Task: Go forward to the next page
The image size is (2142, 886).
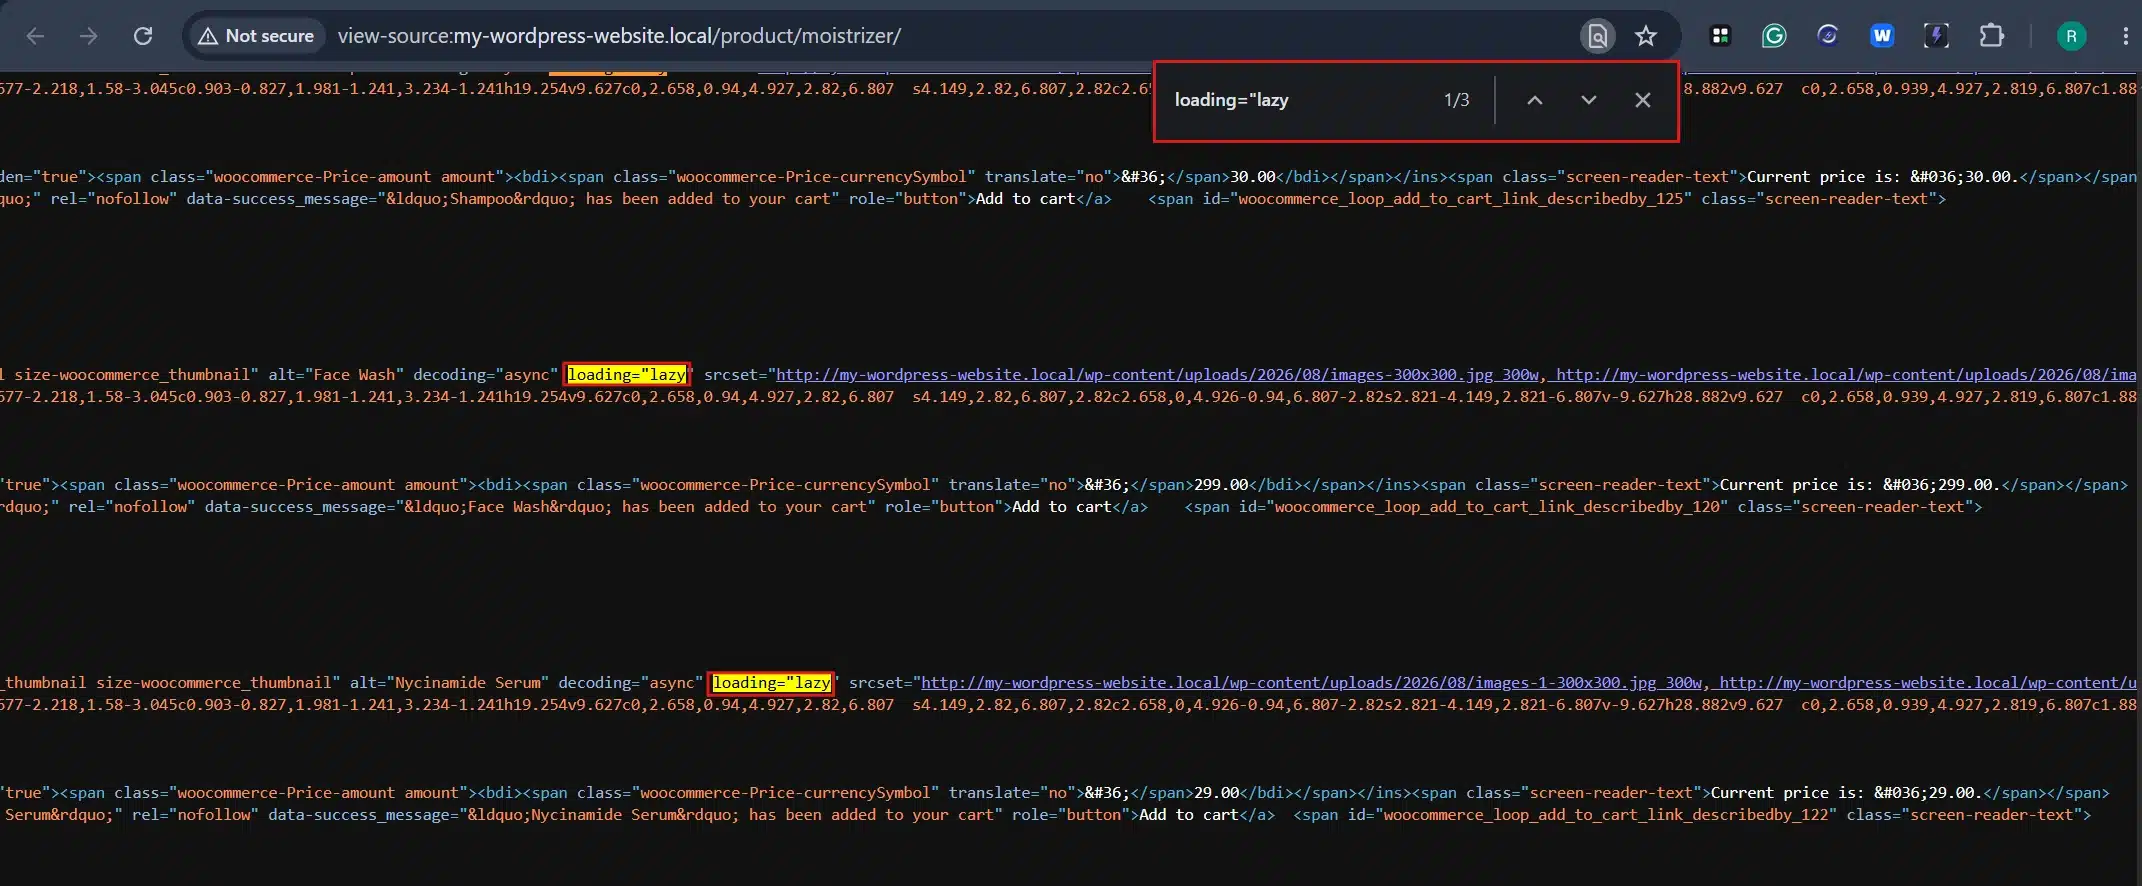Action: coord(89,36)
